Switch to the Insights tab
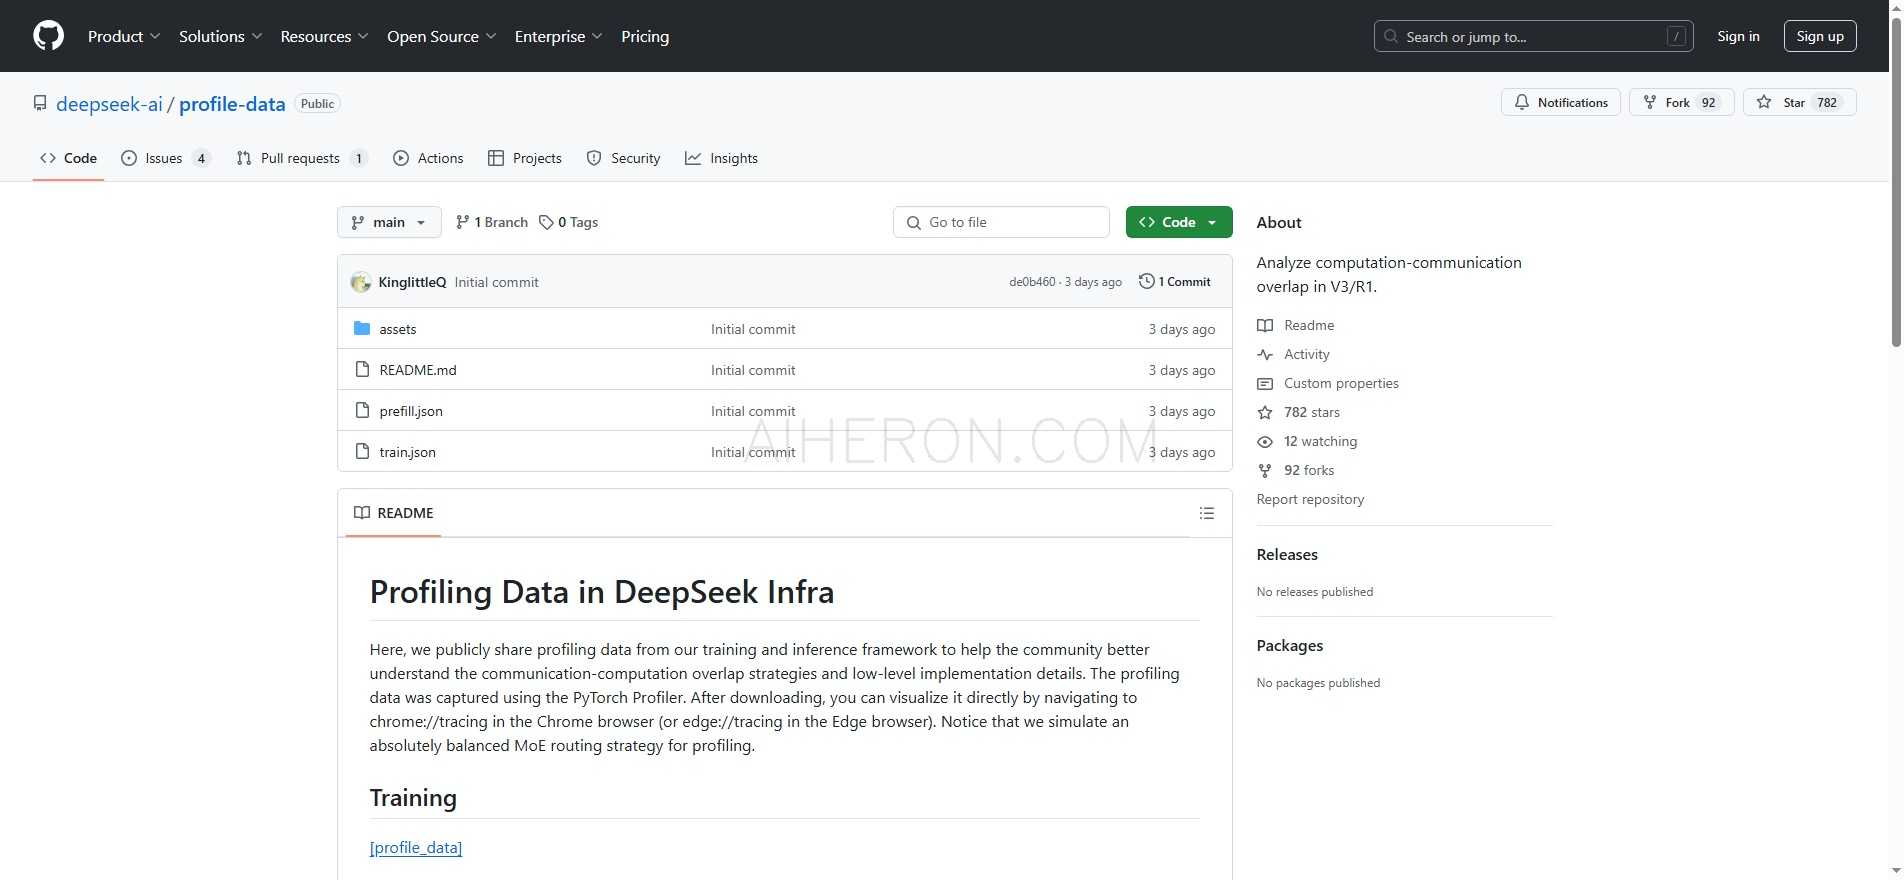Screen dimensions: 1904x880 721,158
